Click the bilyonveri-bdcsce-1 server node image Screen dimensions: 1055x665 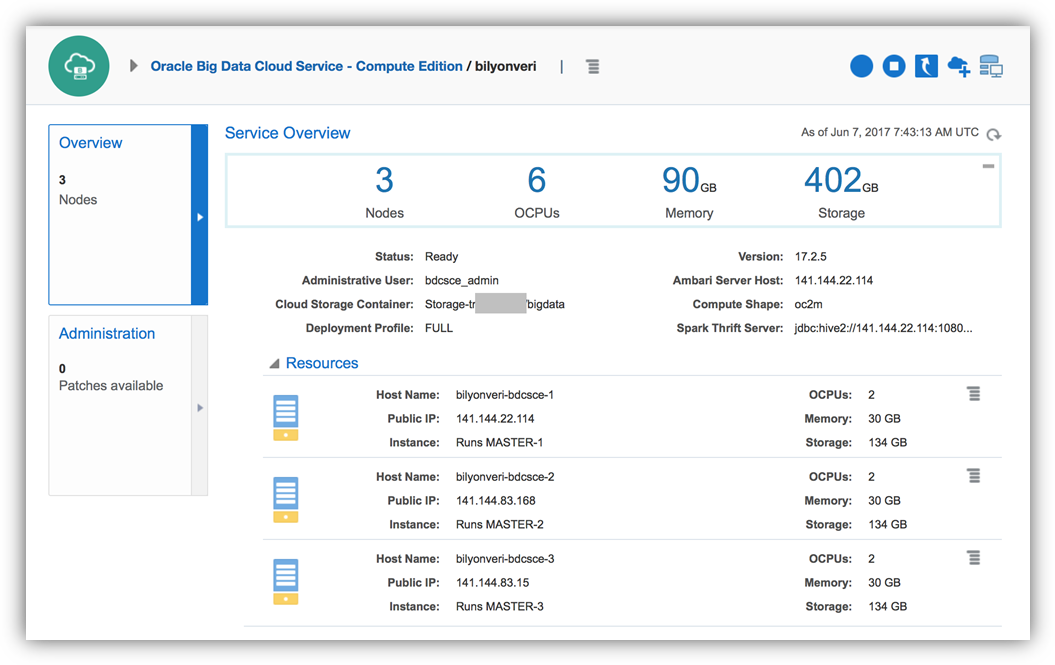tap(286, 417)
